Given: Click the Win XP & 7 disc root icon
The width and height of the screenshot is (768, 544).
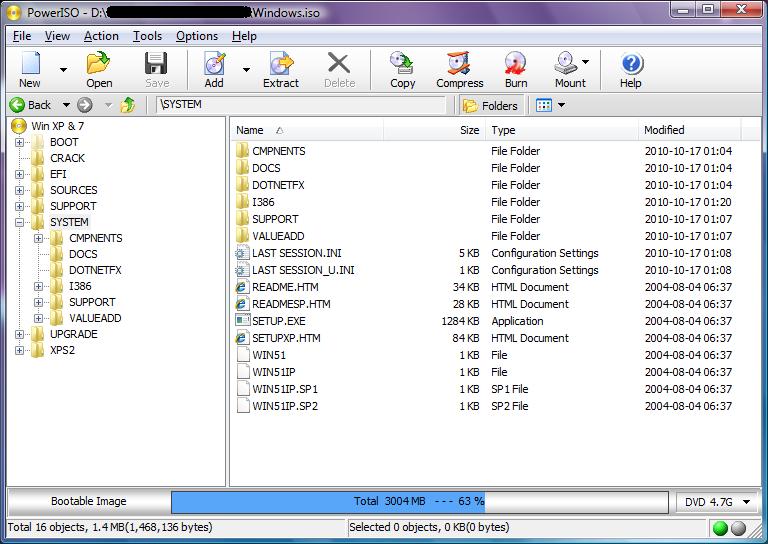Looking at the screenshot, I should [19, 126].
